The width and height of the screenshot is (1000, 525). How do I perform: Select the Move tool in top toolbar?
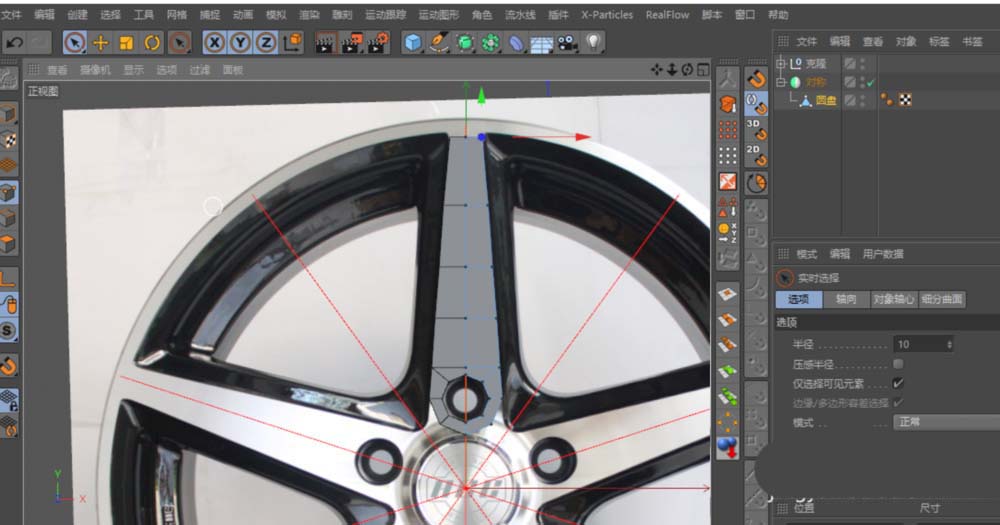click(x=101, y=42)
